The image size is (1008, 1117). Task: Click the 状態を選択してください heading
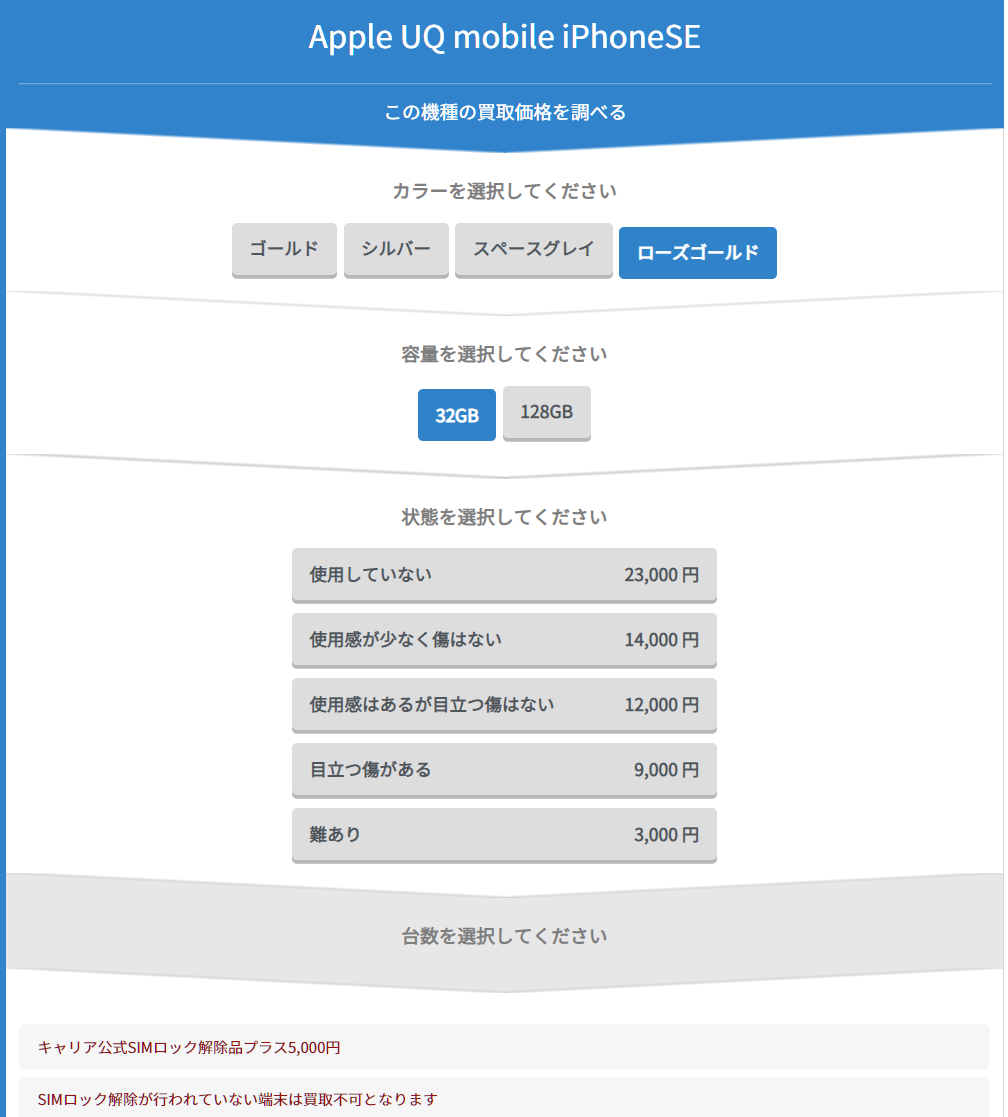coord(504,517)
